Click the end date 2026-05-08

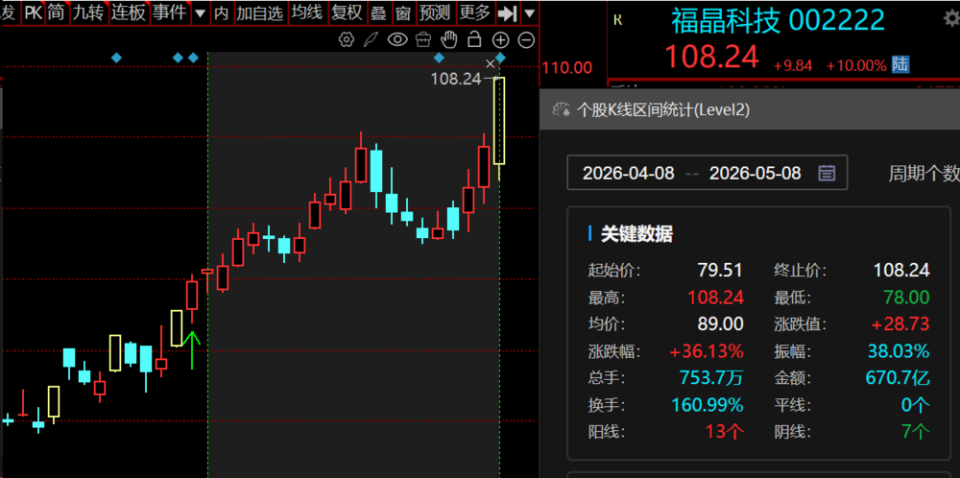point(755,173)
